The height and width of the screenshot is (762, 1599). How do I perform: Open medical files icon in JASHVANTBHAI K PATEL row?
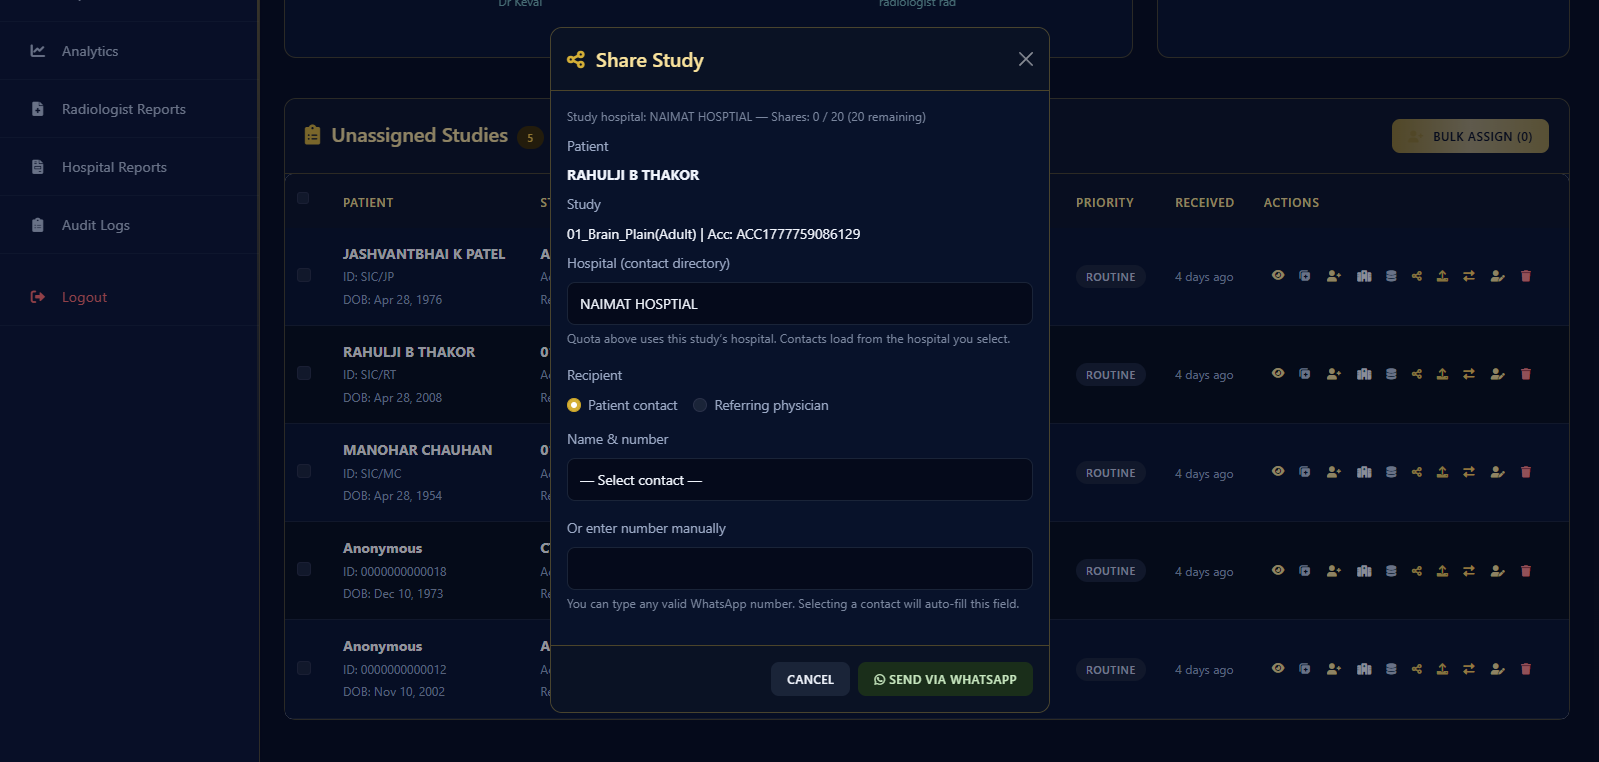pos(1305,276)
